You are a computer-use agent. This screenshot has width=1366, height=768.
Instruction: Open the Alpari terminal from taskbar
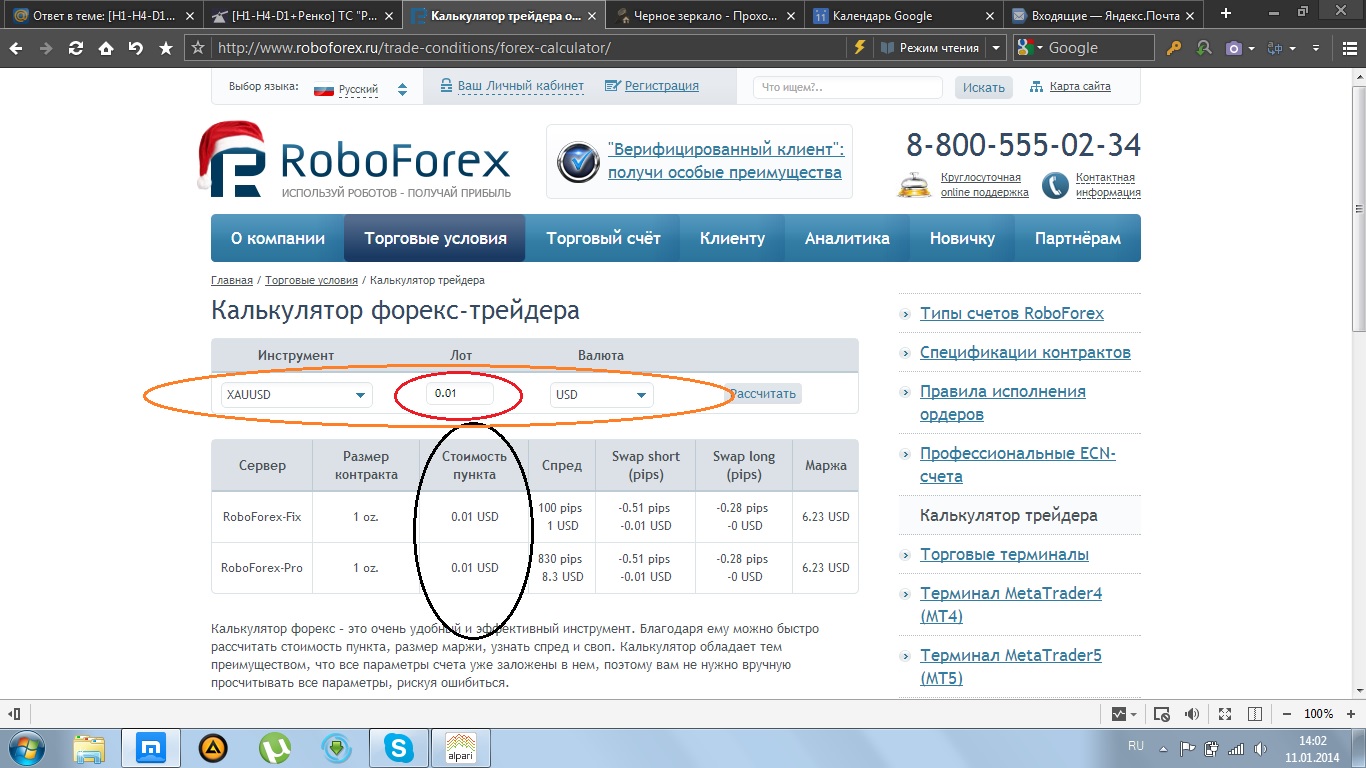pyautogui.click(x=461, y=748)
